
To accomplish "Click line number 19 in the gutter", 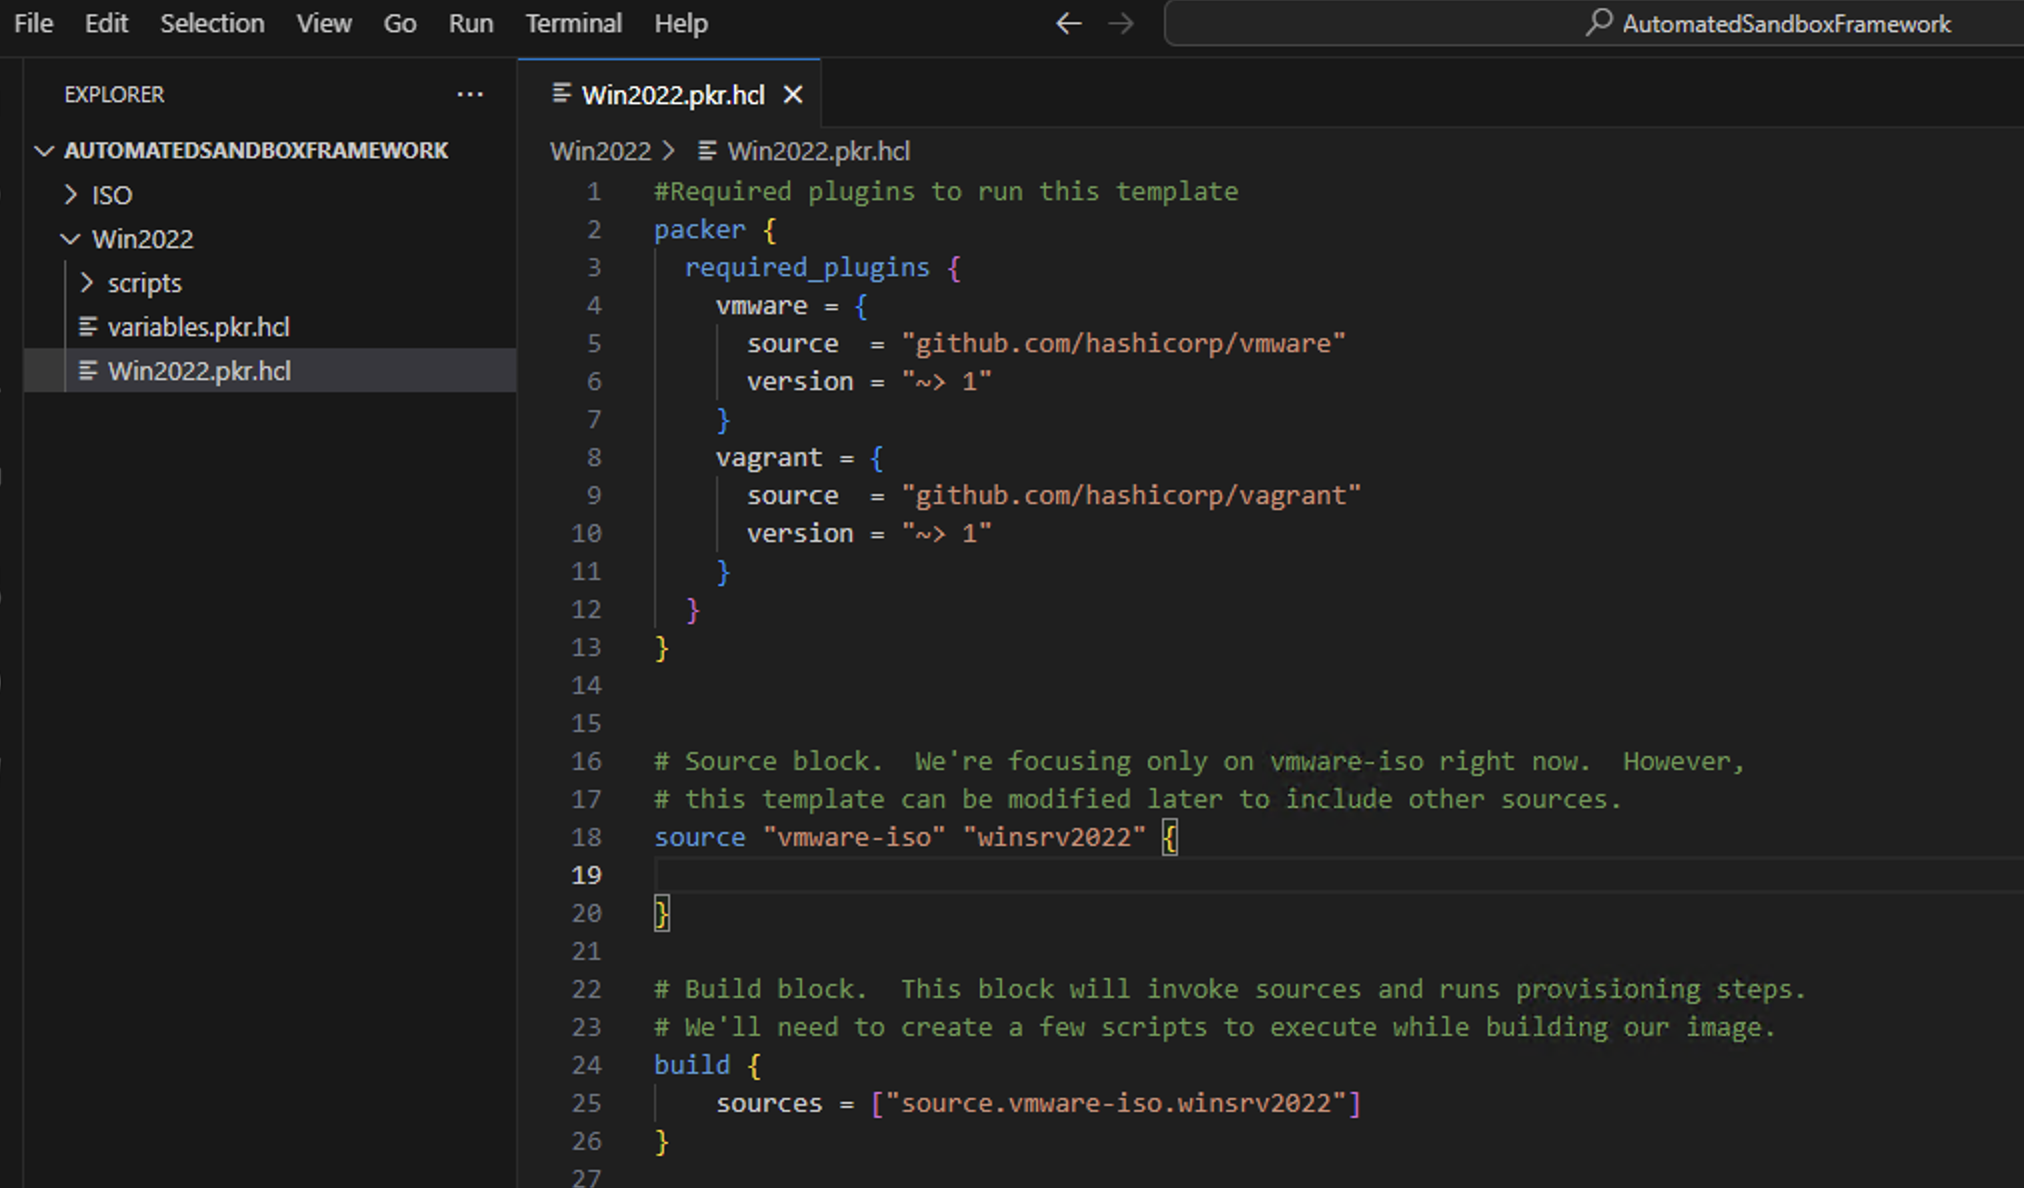I will click(586, 875).
